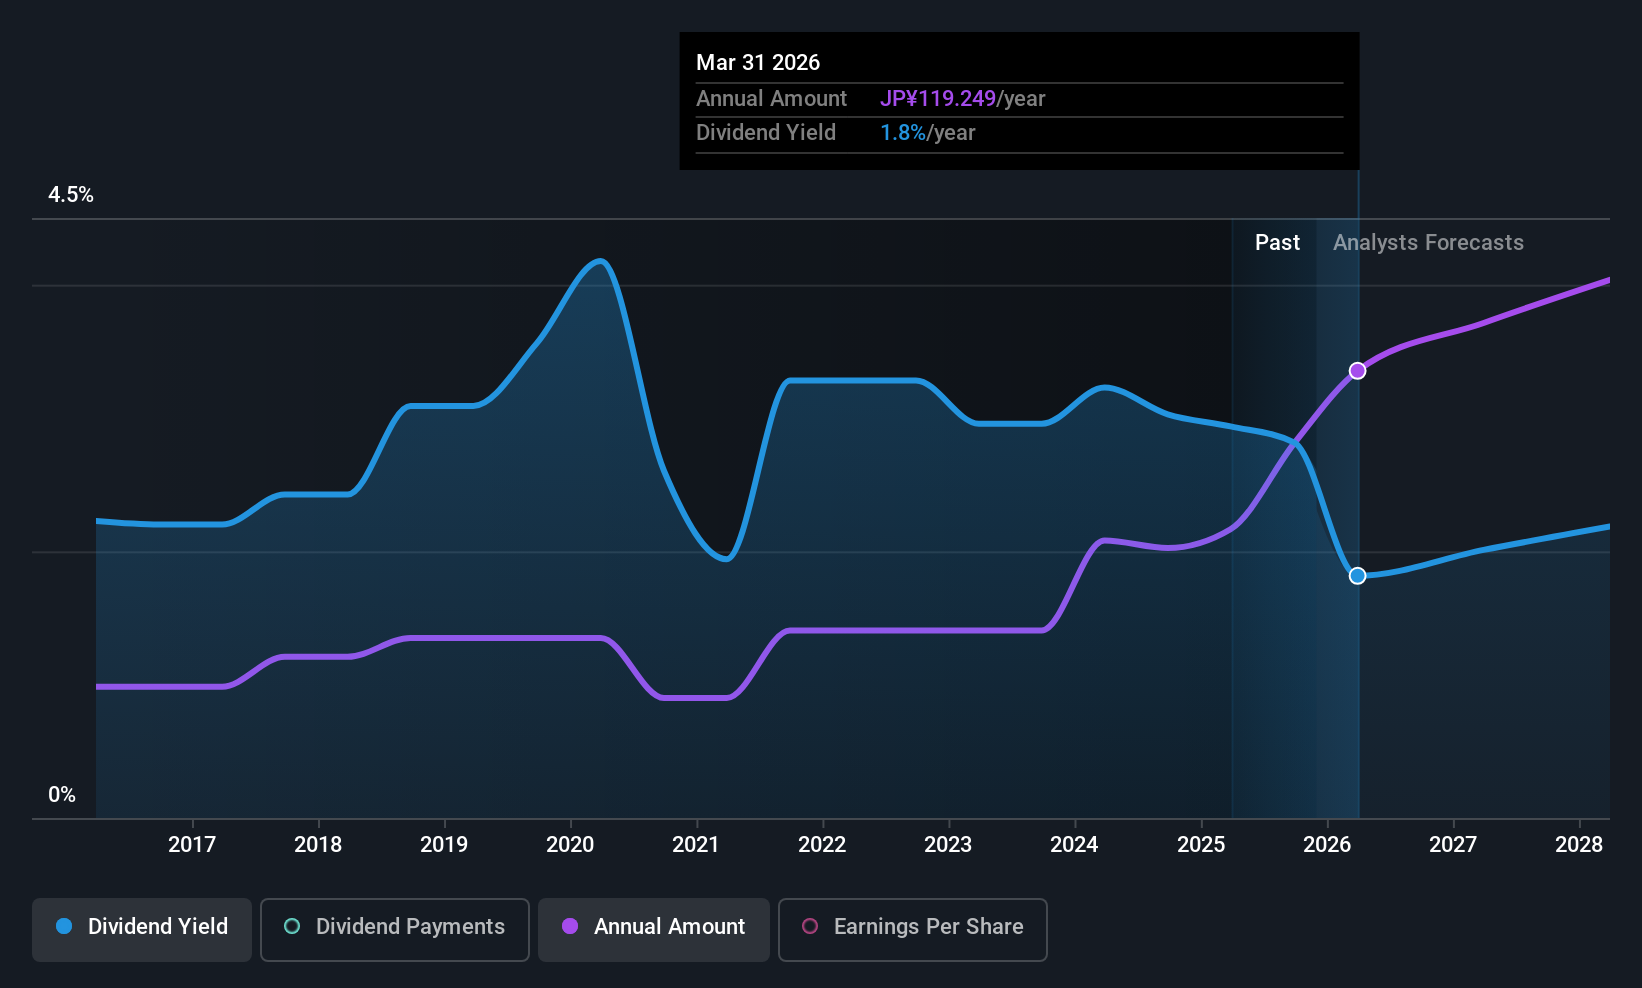Click the 2026 x-axis year label

1327,845
